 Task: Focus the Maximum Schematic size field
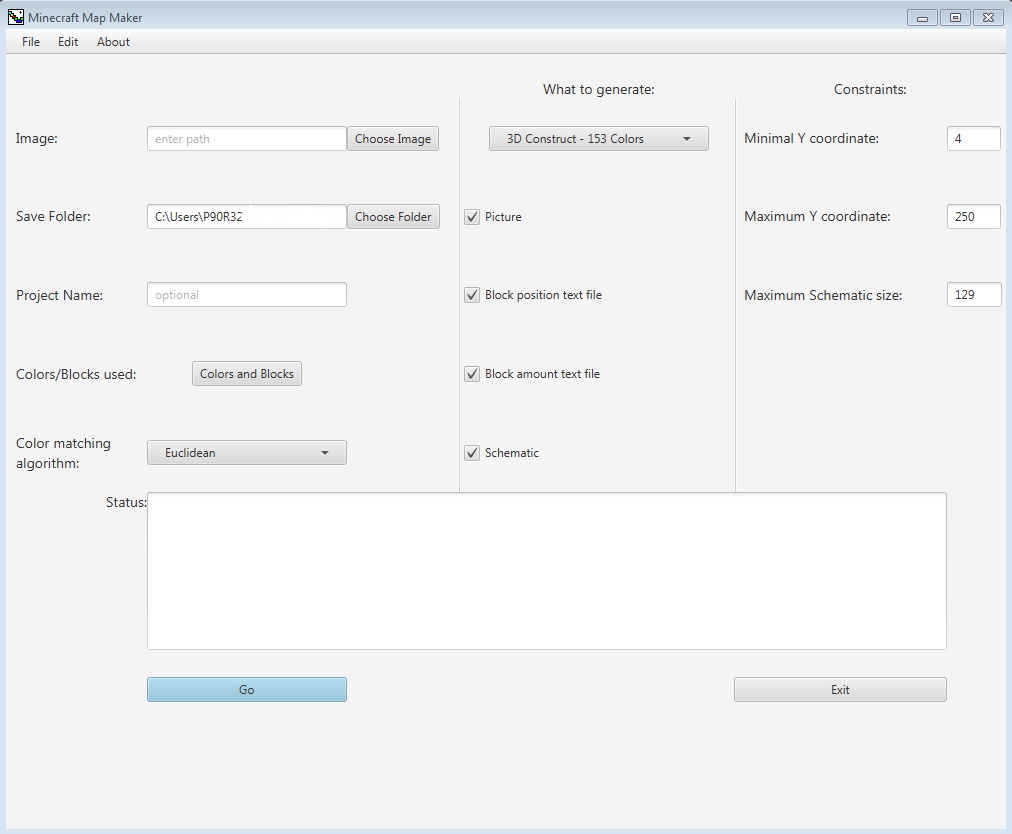tap(973, 295)
